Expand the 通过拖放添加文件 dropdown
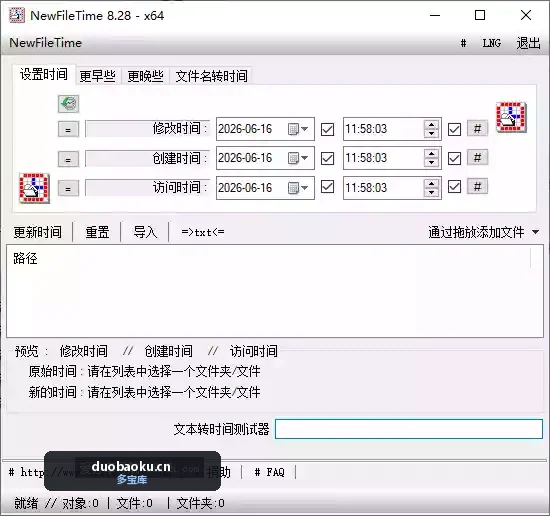 tap(535, 232)
